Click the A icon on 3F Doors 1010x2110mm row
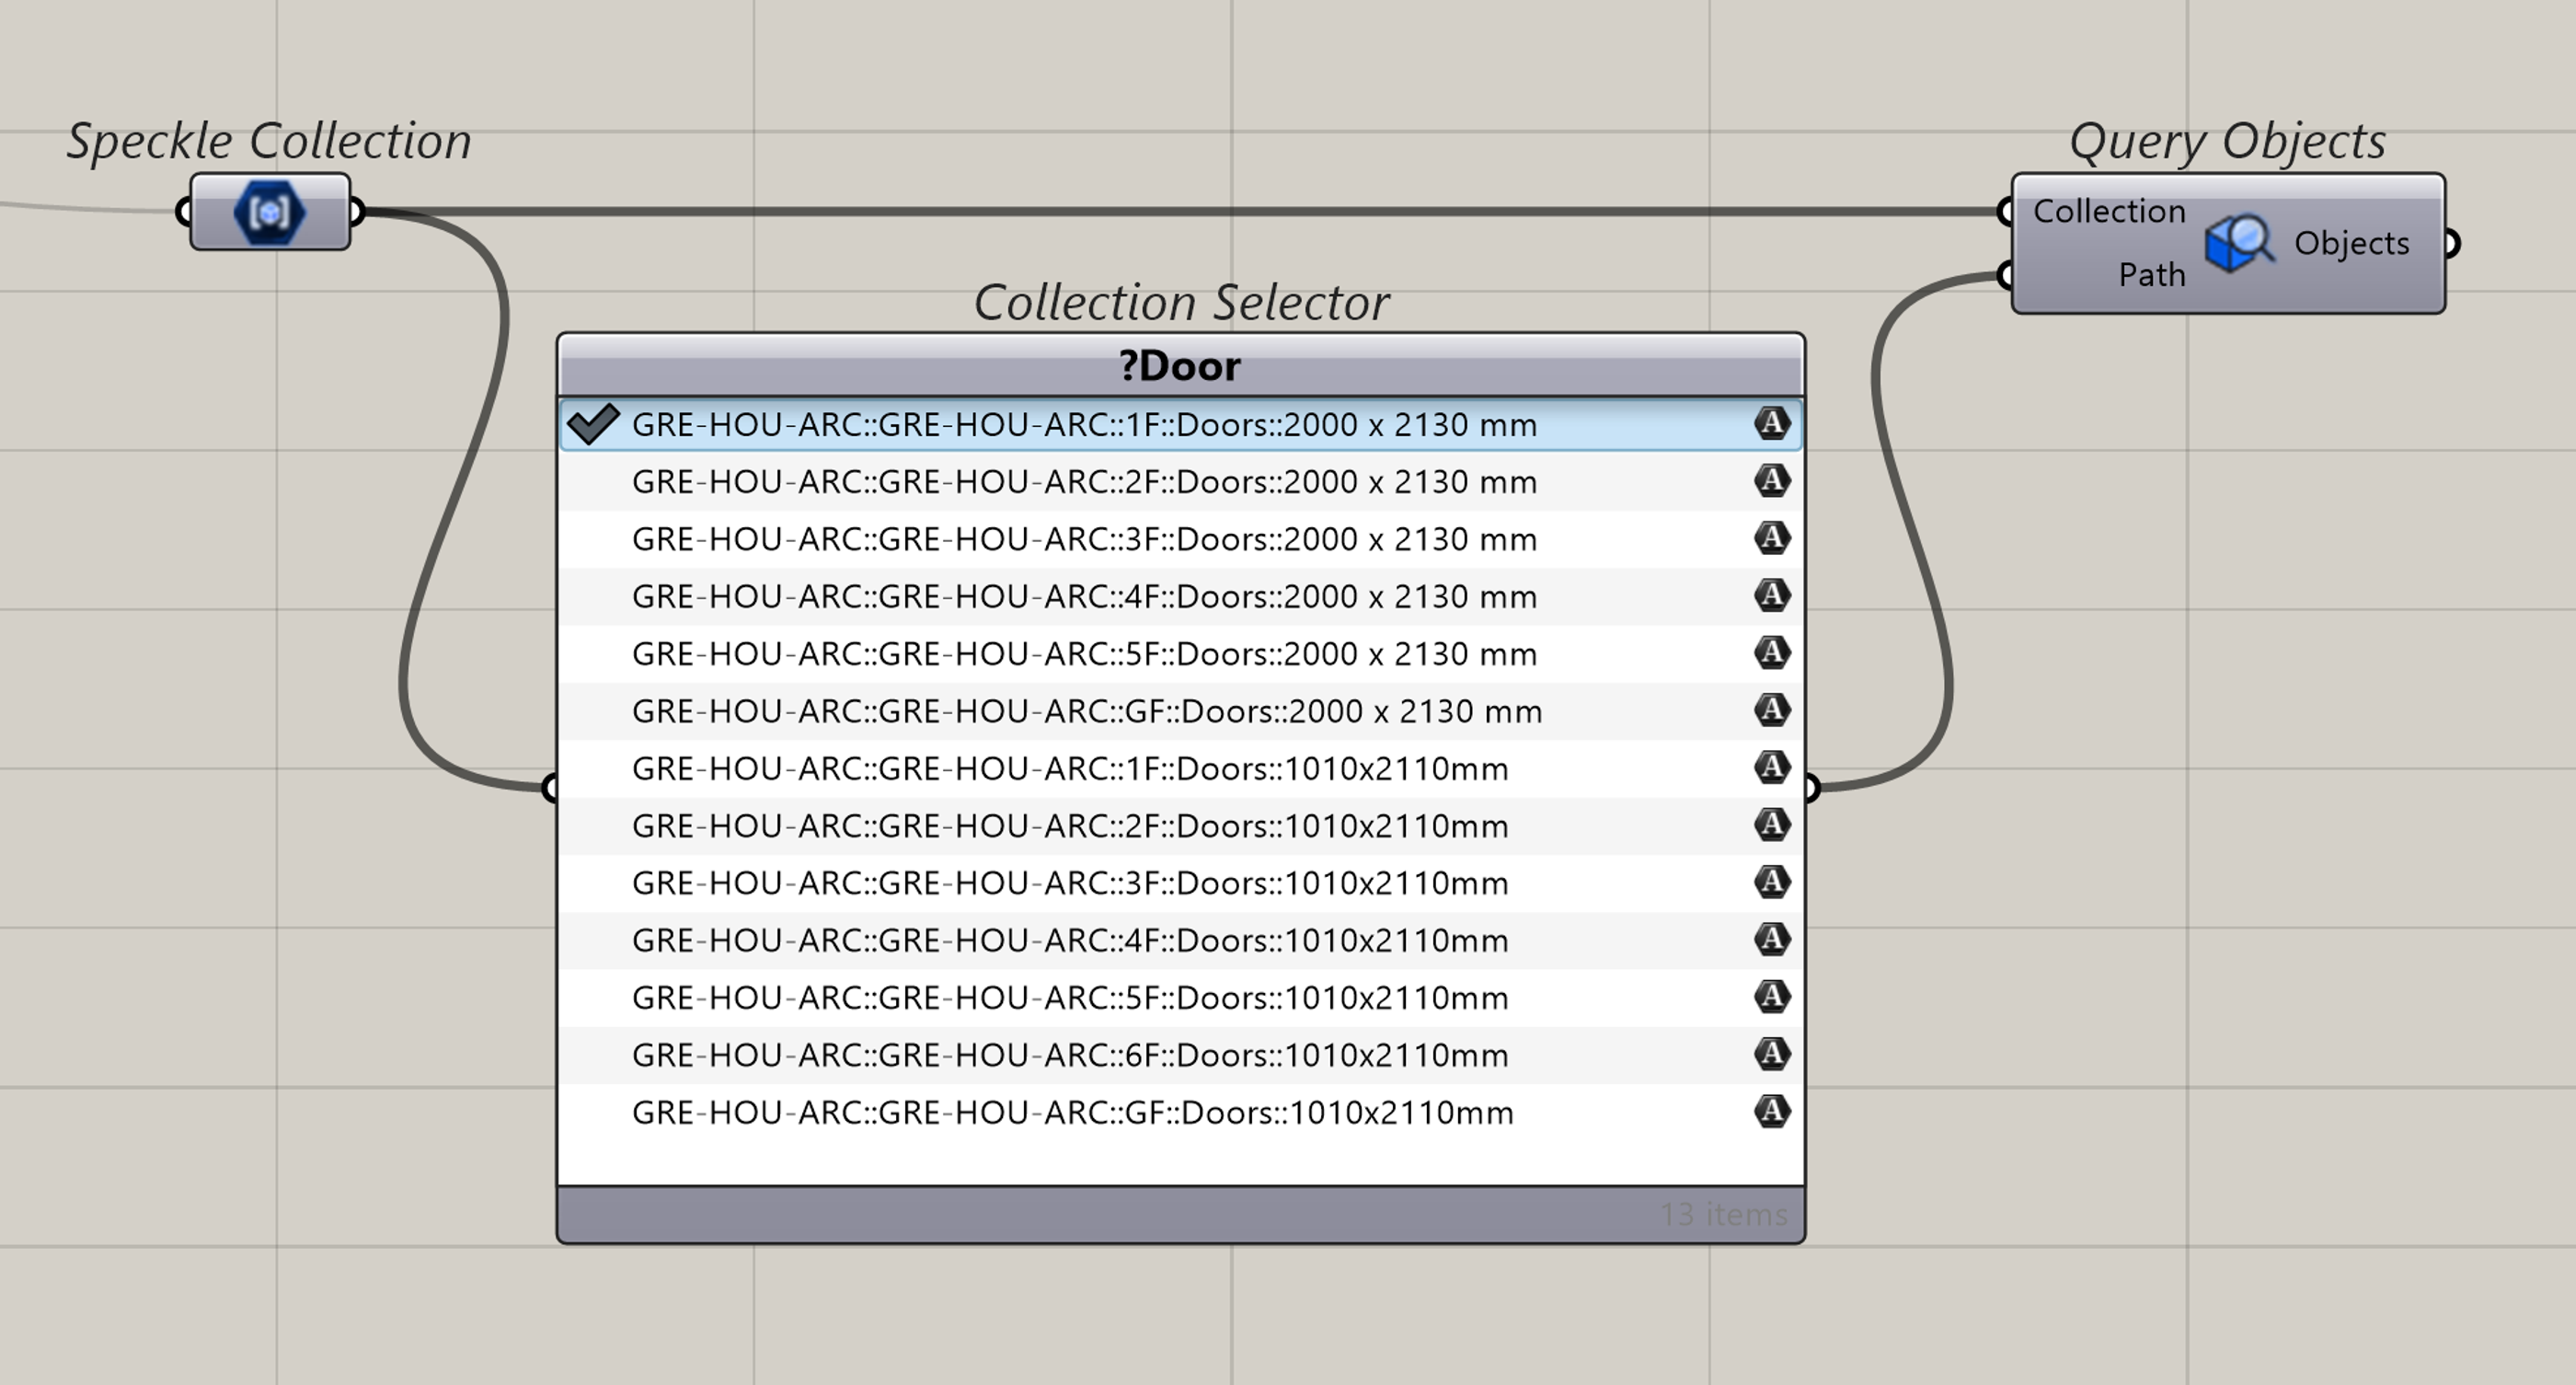Image resolution: width=2576 pixels, height=1385 pixels. tap(1771, 882)
